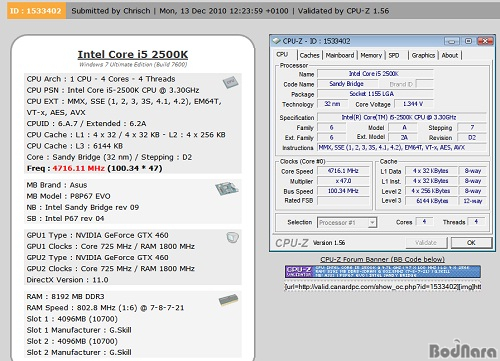Click the CPU-Z forum banner image

(383, 271)
